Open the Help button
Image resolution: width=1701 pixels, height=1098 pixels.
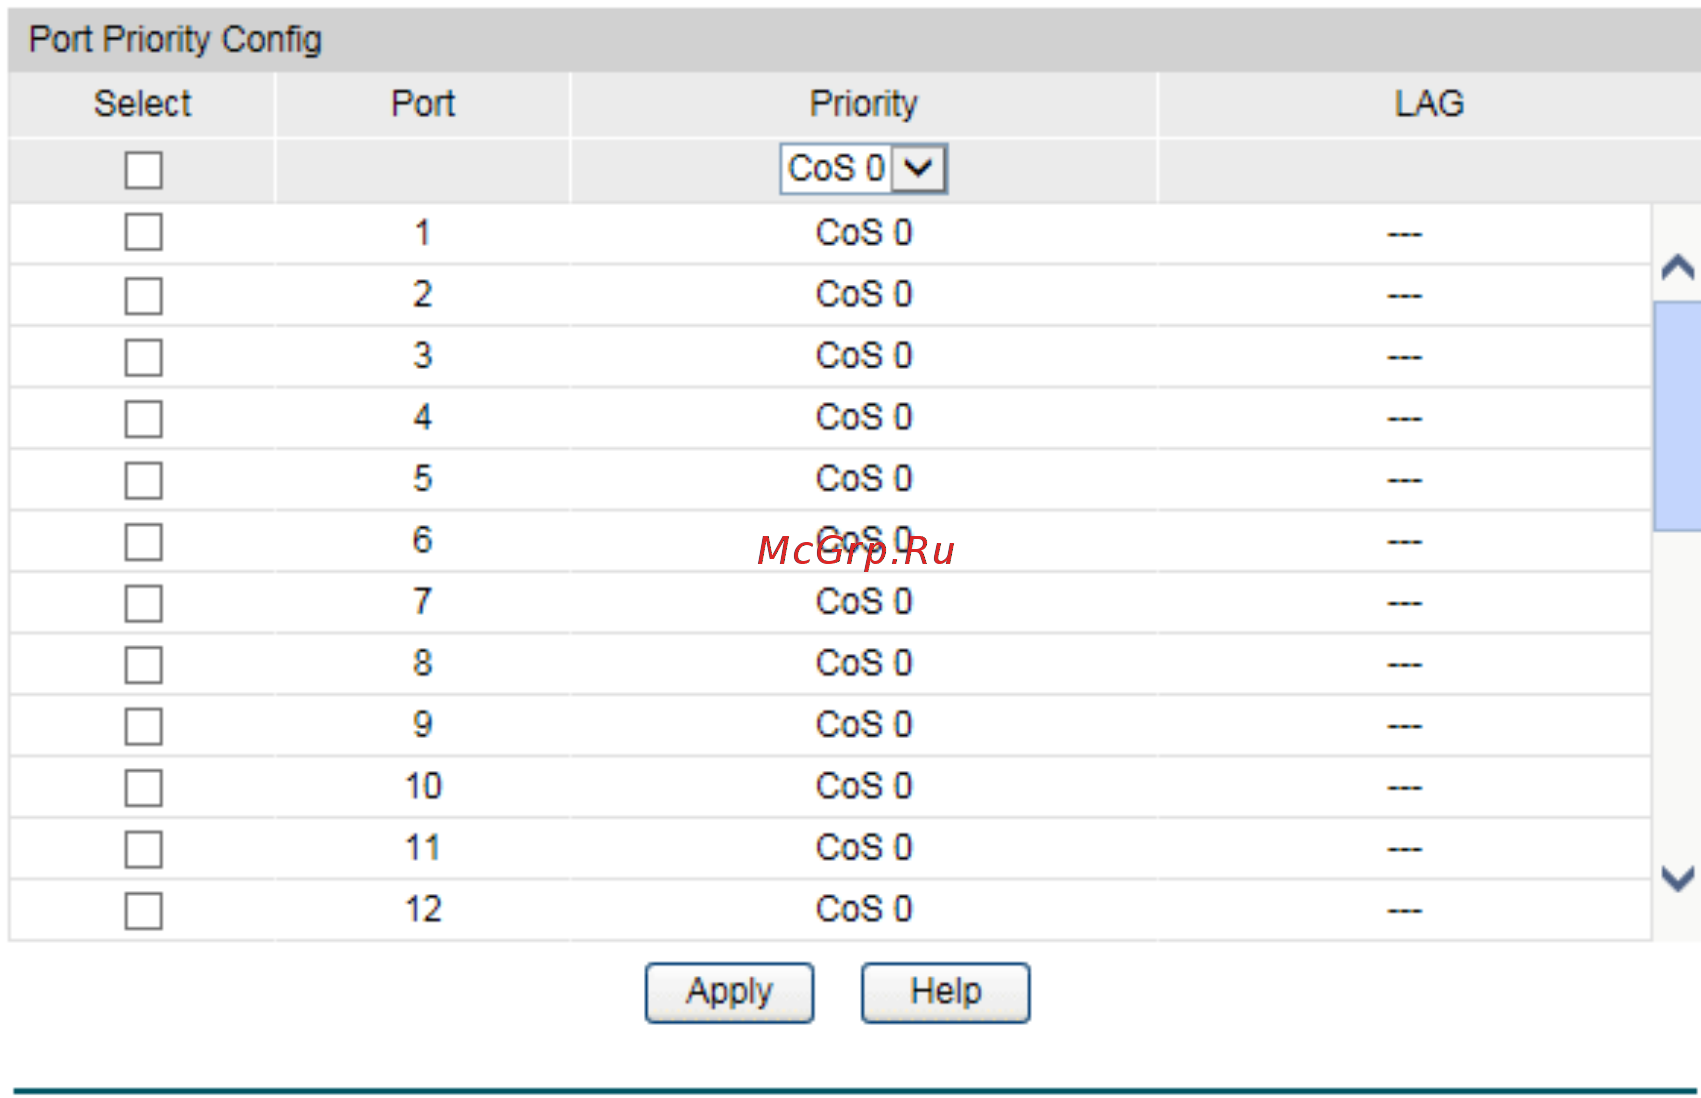coord(945,992)
